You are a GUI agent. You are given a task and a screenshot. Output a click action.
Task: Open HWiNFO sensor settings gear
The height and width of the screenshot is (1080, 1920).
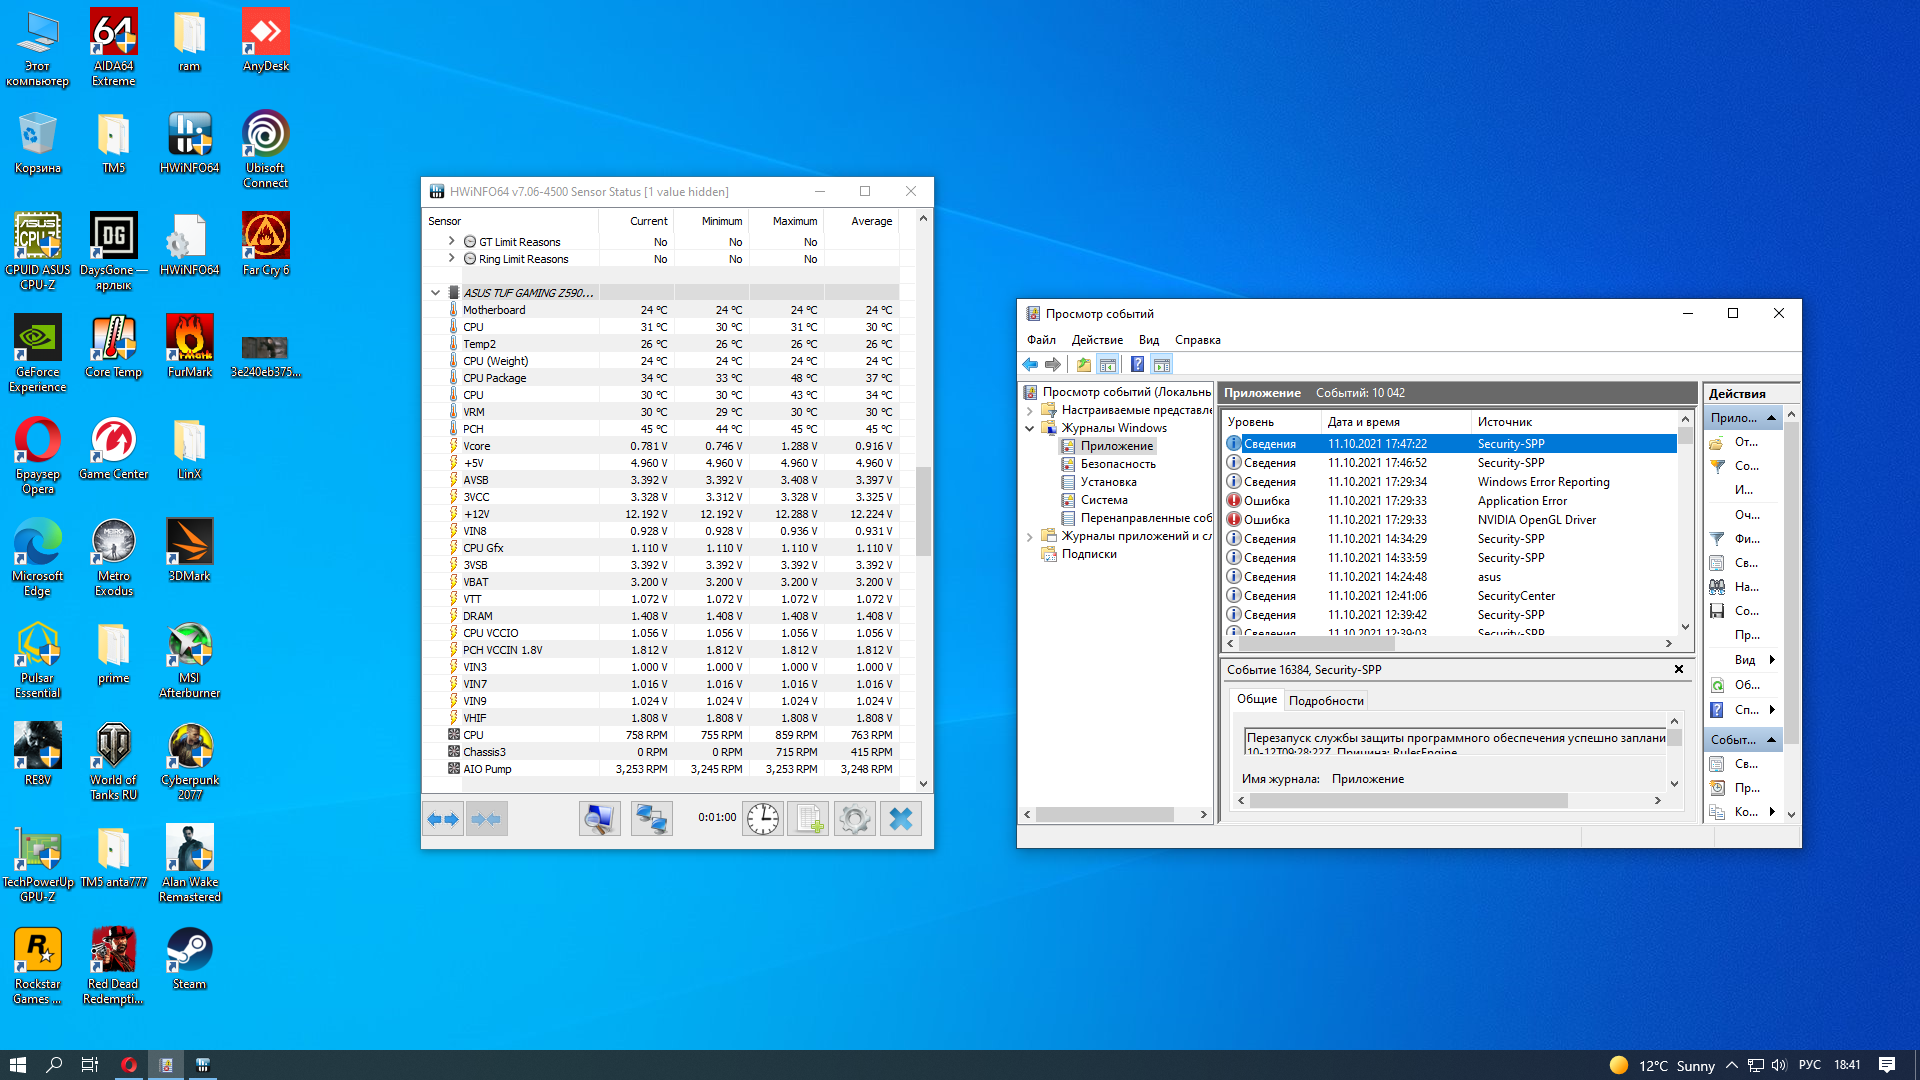point(854,819)
